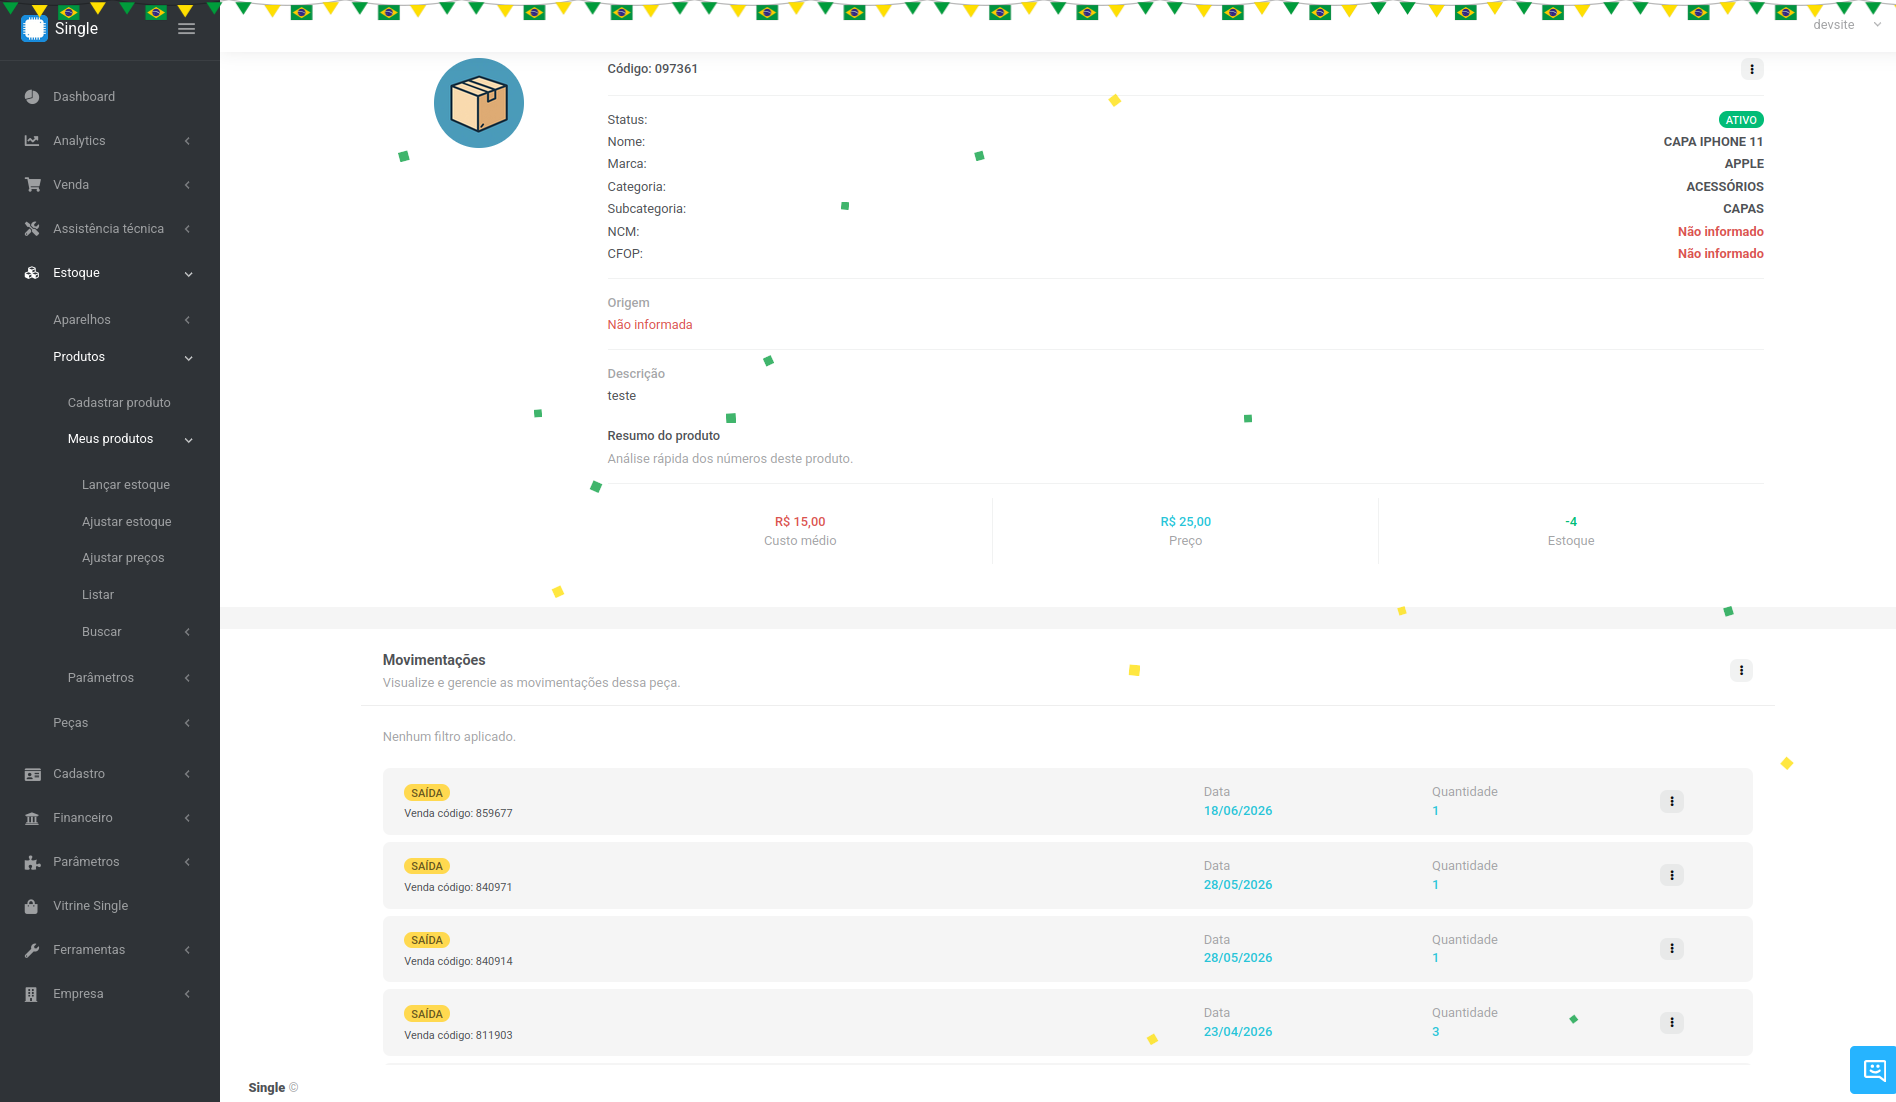Viewport: 1896px width, 1102px height.
Task: Click the 28/05/2026 date of sale 840971
Action: click(x=1238, y=885)
